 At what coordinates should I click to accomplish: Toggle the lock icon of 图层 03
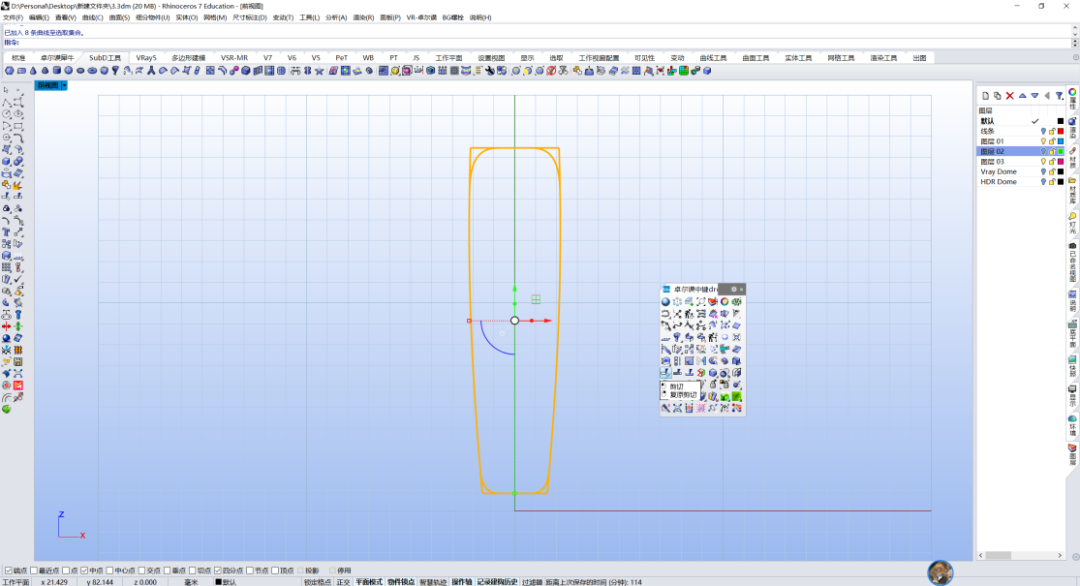1052,162
